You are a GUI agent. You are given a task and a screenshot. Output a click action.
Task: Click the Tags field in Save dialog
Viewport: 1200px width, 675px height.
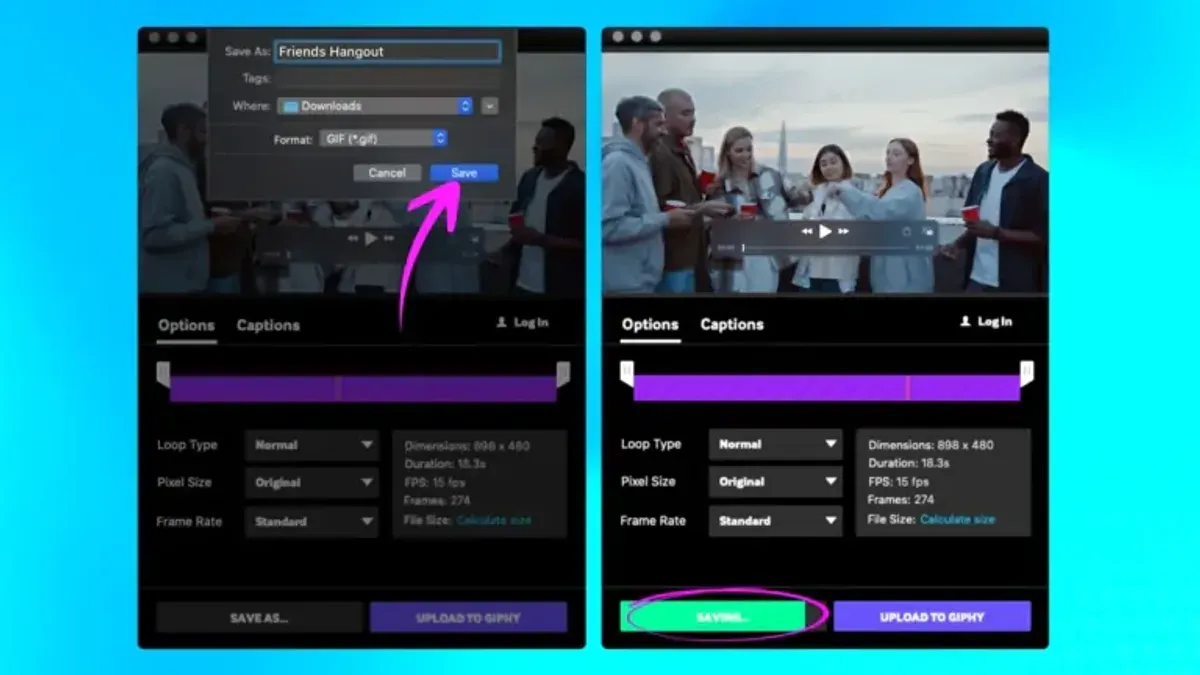point(388,78)
